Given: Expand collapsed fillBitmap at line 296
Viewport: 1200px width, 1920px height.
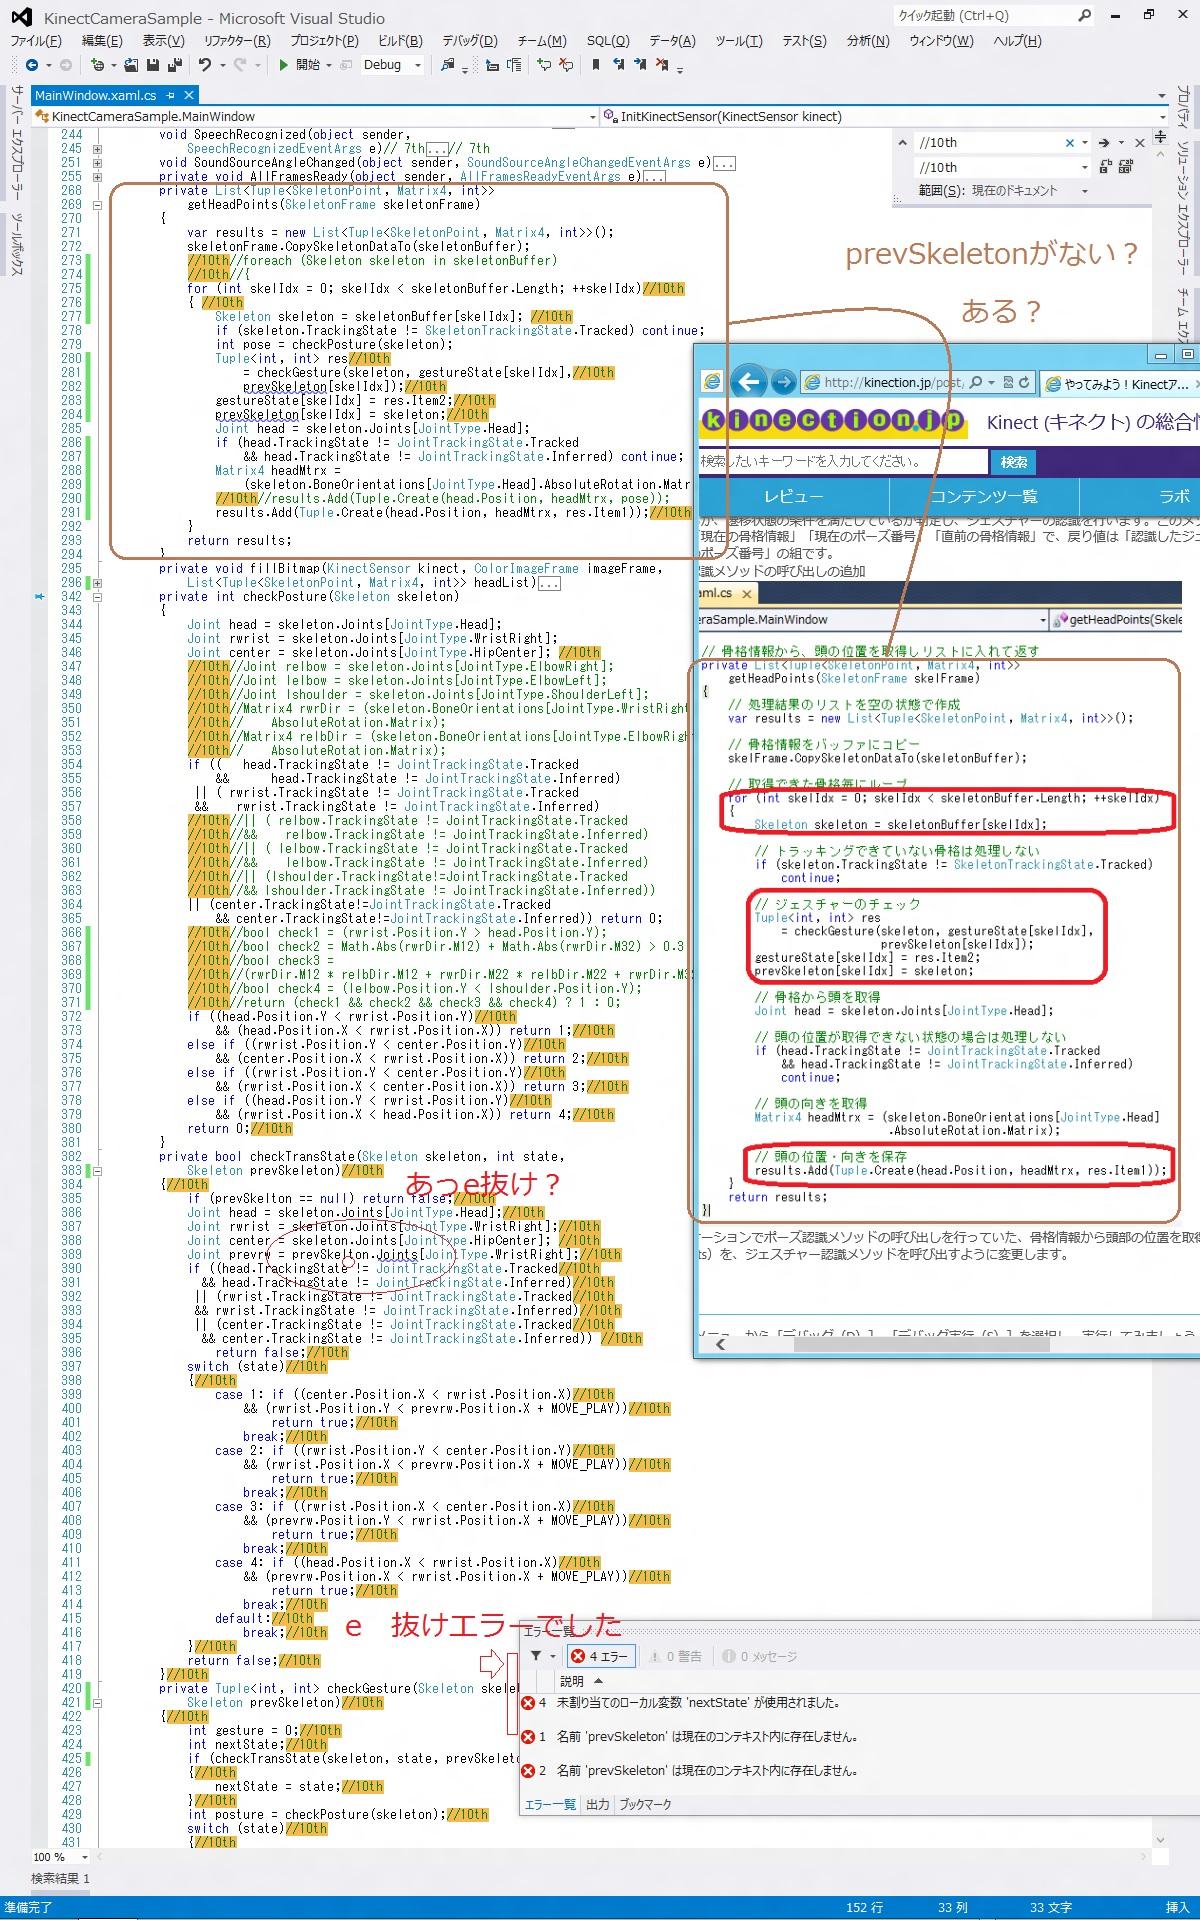Looking at the screenshot, I should click(x=97, y=582).
